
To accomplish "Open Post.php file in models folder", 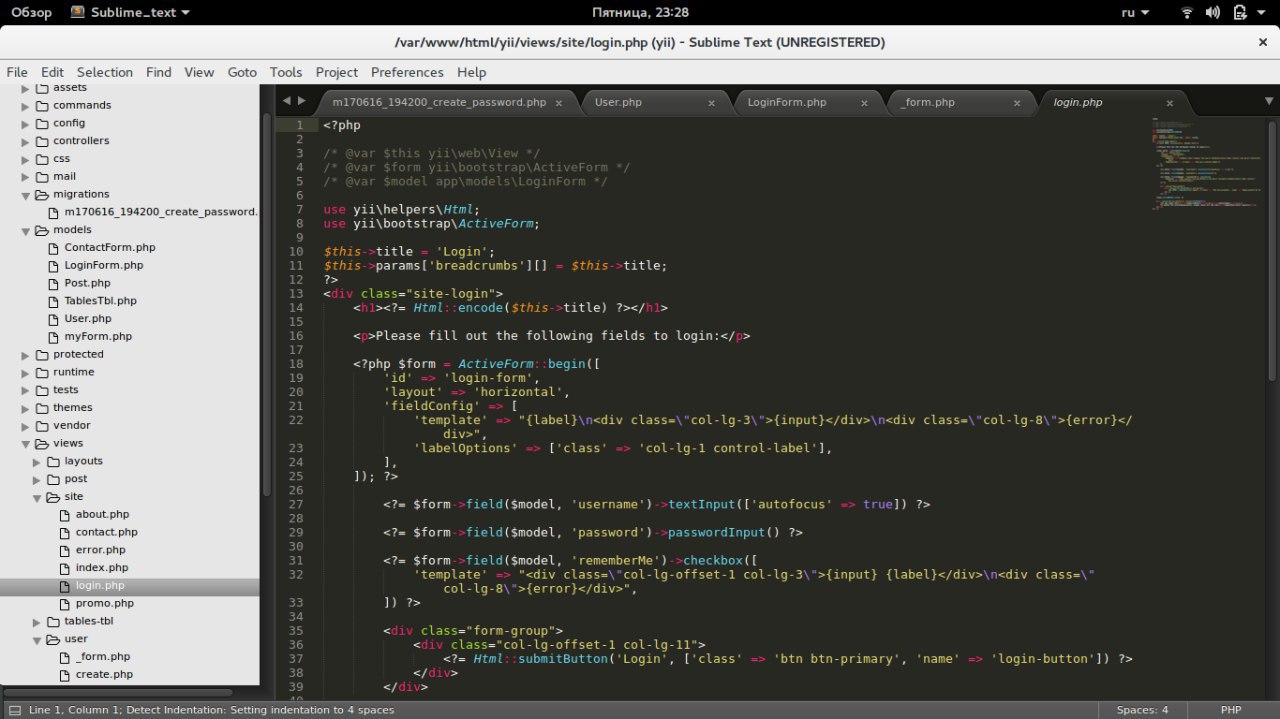I will coord(87,283).
